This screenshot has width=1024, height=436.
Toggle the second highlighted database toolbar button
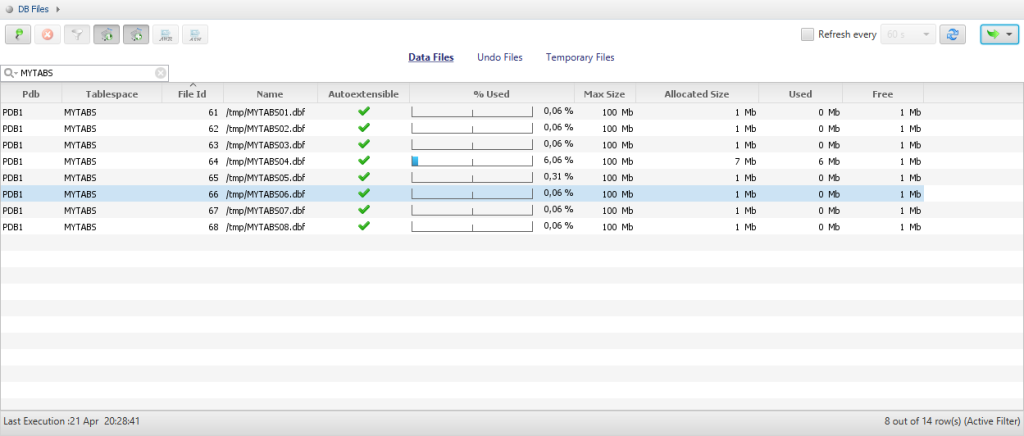tap(136, 35)
